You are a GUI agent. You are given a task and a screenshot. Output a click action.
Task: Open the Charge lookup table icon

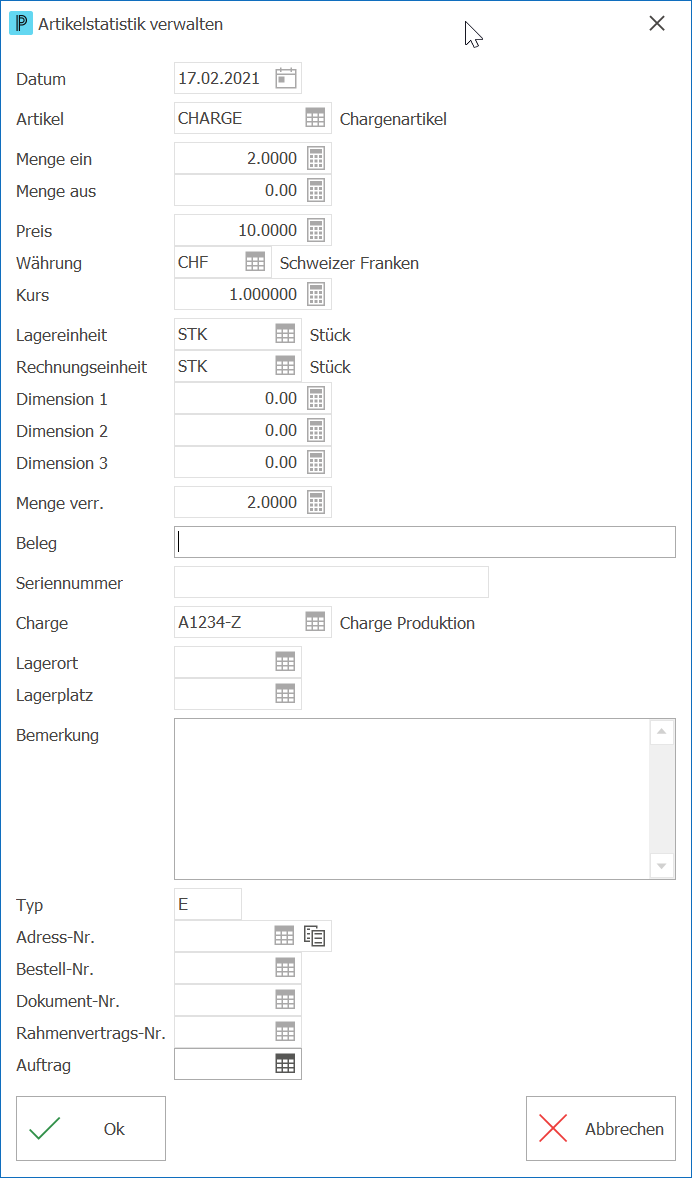click(x=316, y=622)
